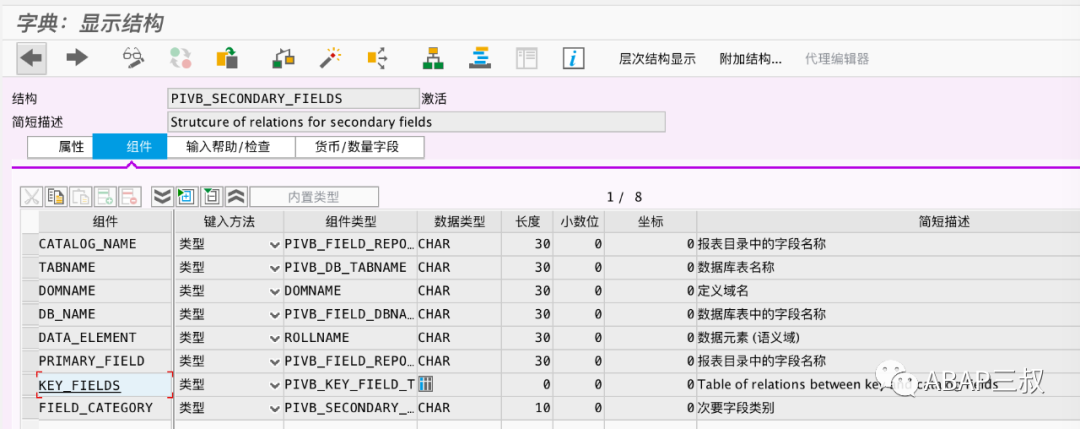The width and height of the screenshot is (1080, 429).
Task: Click the insert row icon
Action: pos(105,197)
